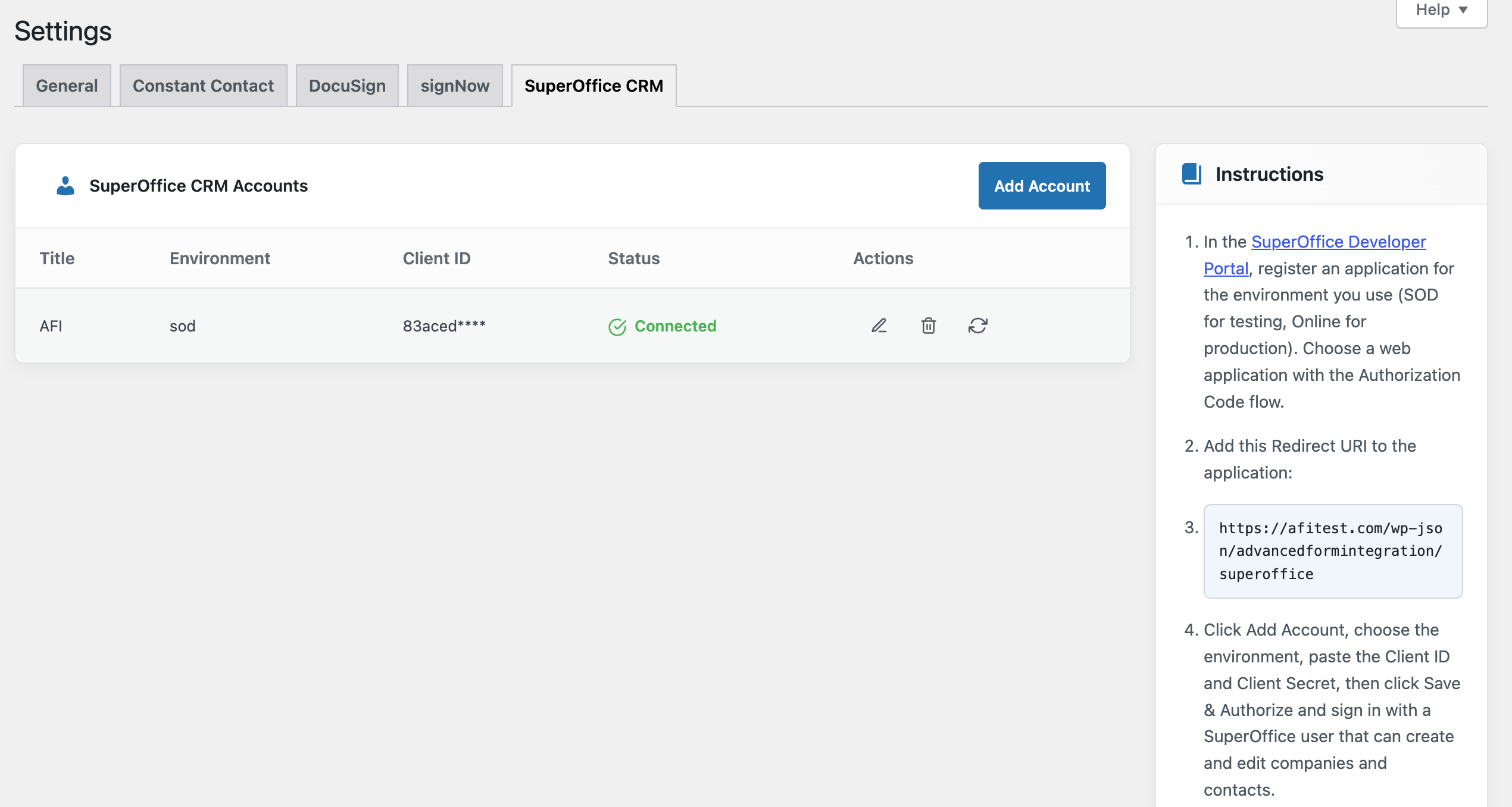The height and width of the screenshot is (807, 1512).
Task: Click the green Connected checkmark icon
Action: 617,327
